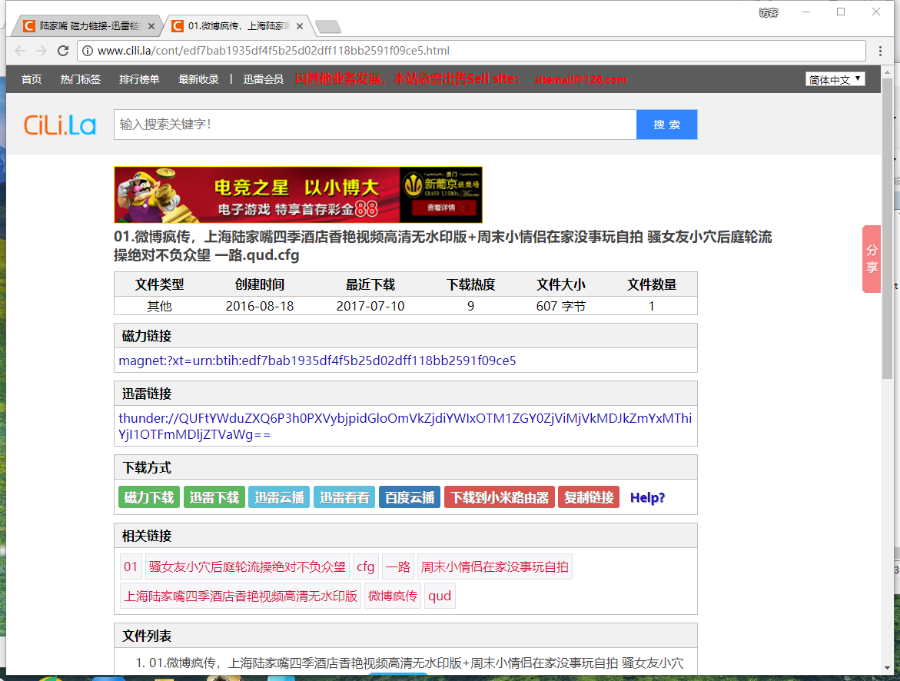Click the scrollbar up arrow
This screenshot has height=681, width=900.
point(887,71)
